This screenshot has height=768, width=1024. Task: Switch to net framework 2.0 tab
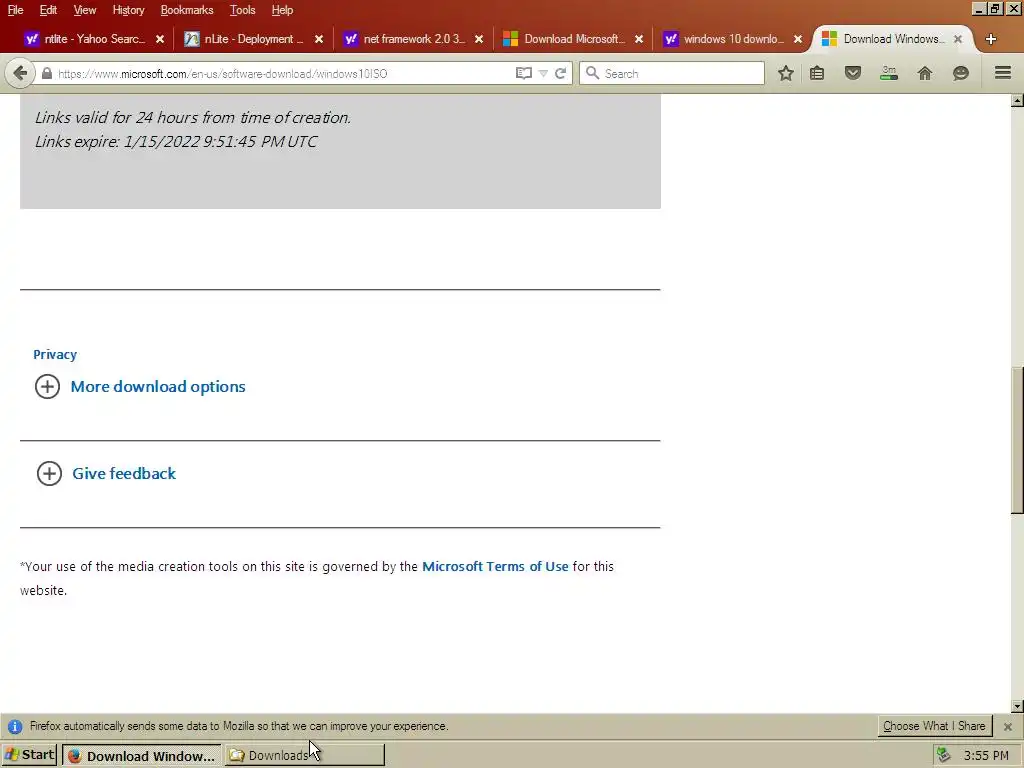(413, 39)
